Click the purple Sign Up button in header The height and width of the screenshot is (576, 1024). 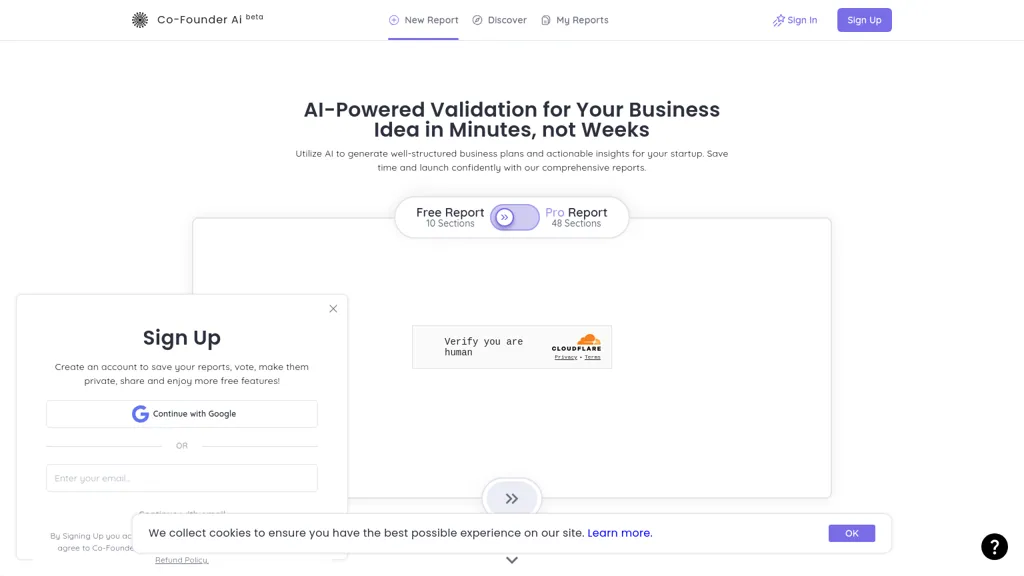864,20
